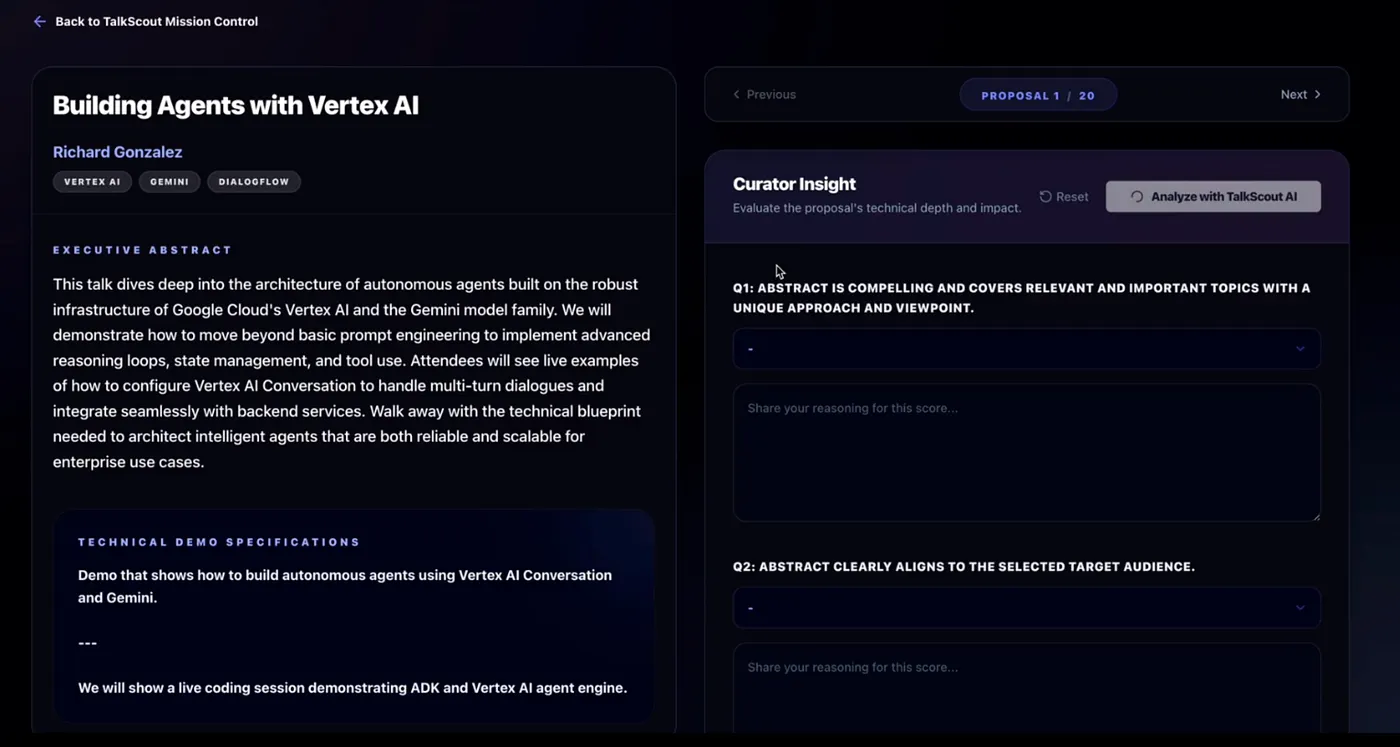1400x747 pixels.
Task: Click speaker name Richard Gonzalez
Action: click(x=117, y=152)
